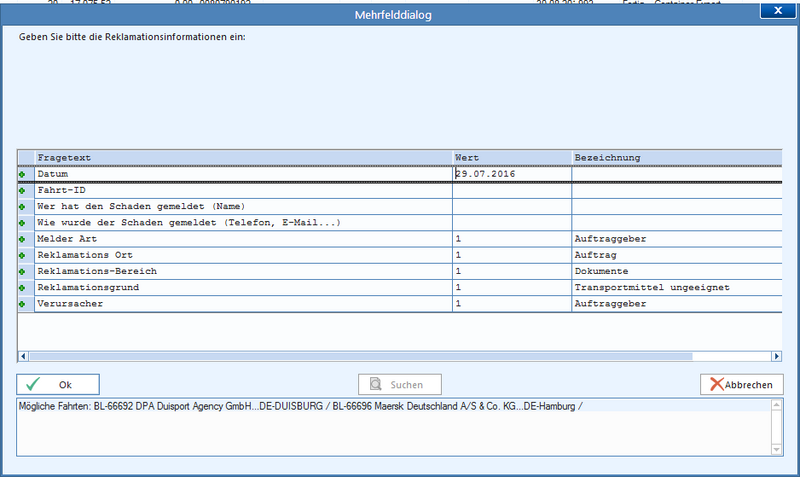The width and height of the screenshot is (800, 477).
Task: Click the green marker icon beside Fahrt-ID
Action: [22, 191]
